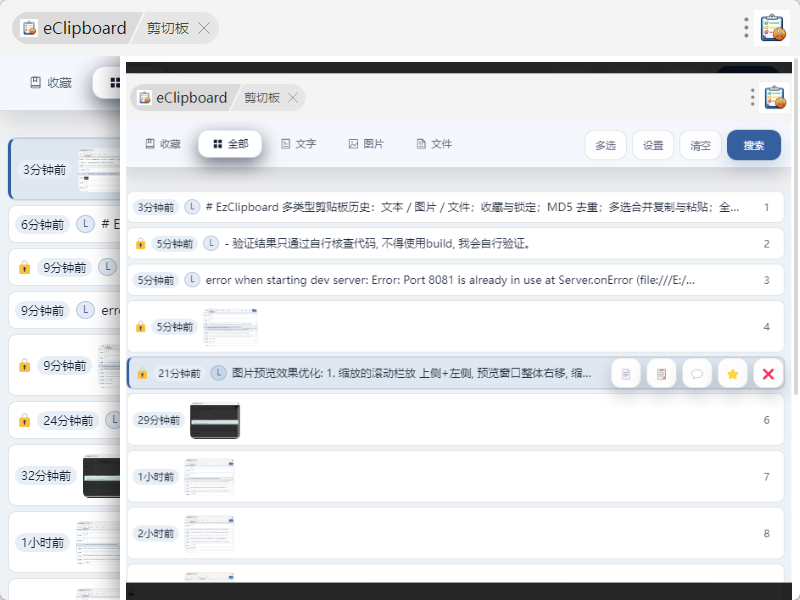The width and height of the screenshot is (800, 600).
Task: Switch to the inner '图片' tab
Action: point(366,144)
